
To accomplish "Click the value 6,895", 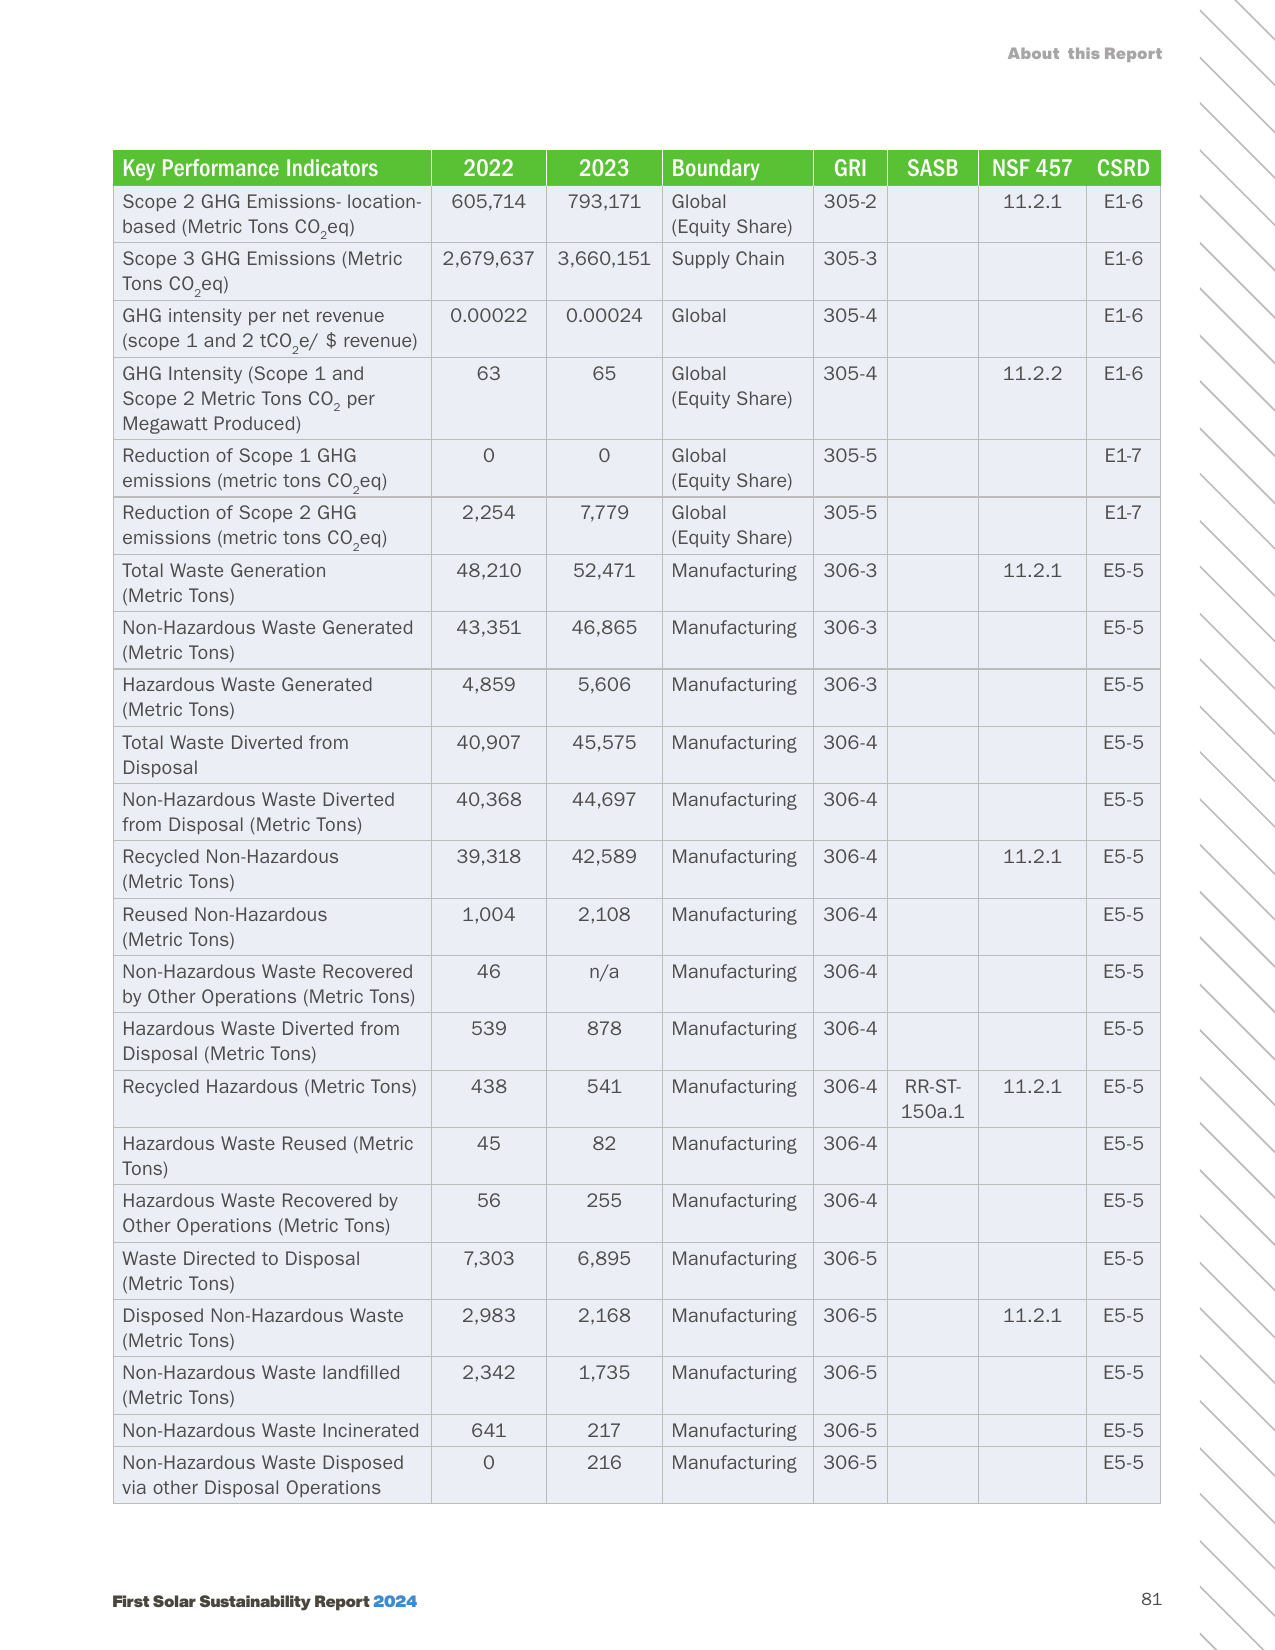I will 604,1258.
